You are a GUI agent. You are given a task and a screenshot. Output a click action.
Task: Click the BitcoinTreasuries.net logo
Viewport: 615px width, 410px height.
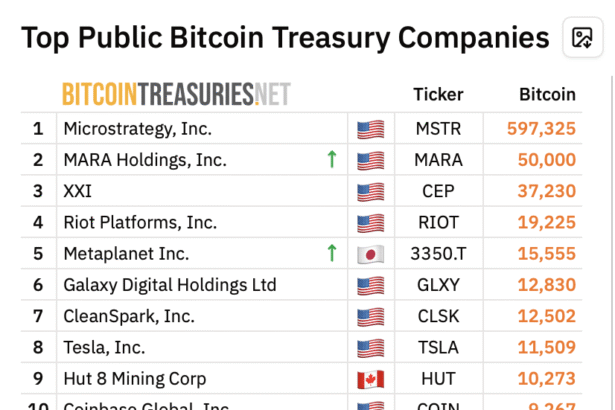(176, 94)
